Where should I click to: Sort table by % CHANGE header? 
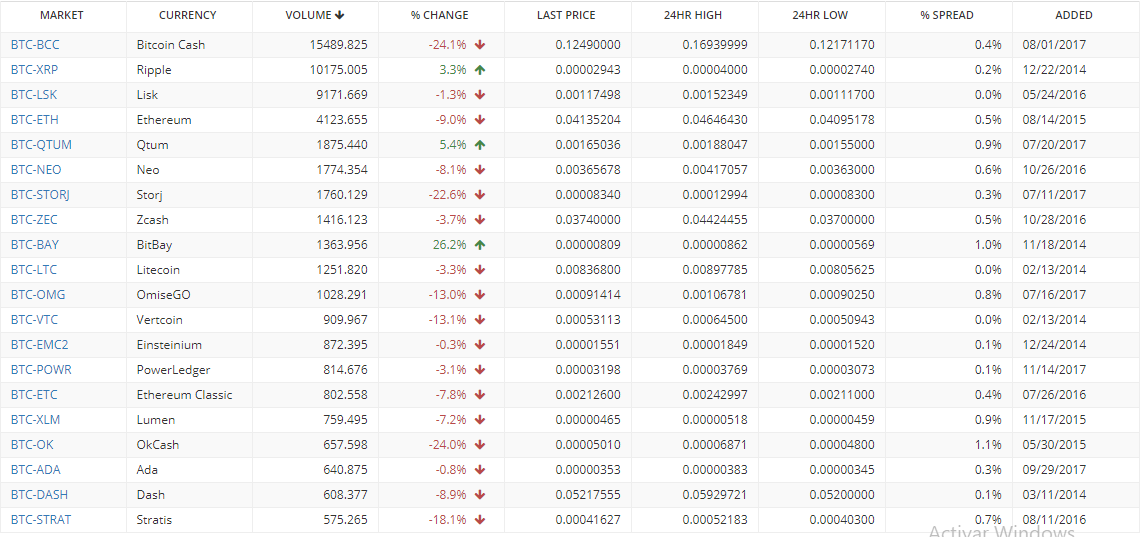click(440, 15)
